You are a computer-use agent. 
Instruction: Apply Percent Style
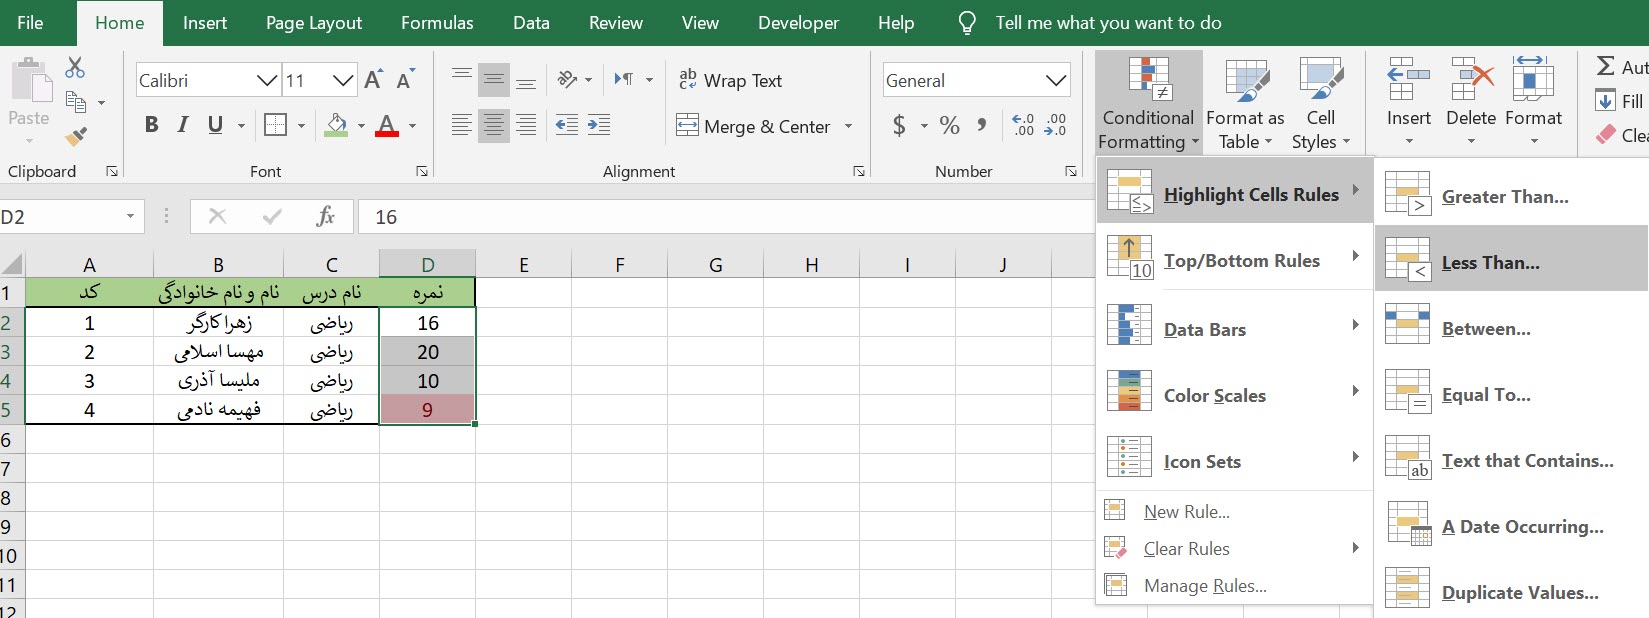click(x=950, y=125)
